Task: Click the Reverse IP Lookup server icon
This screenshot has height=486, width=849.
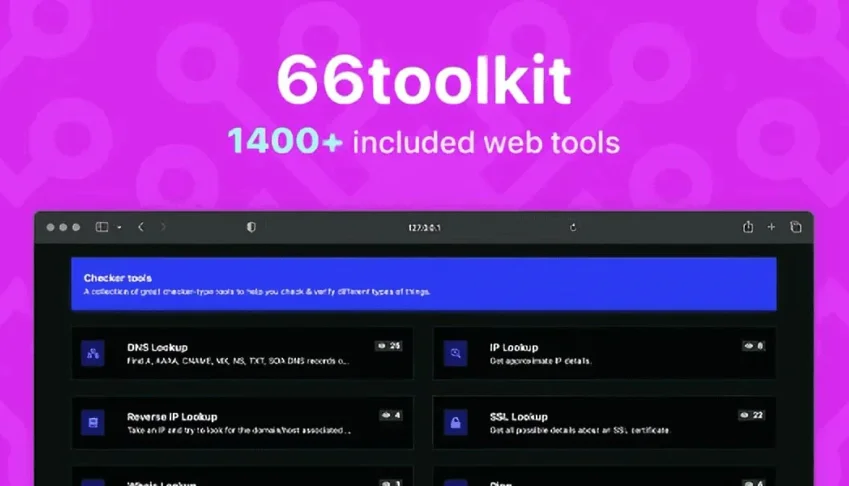Action: [93, 423]
